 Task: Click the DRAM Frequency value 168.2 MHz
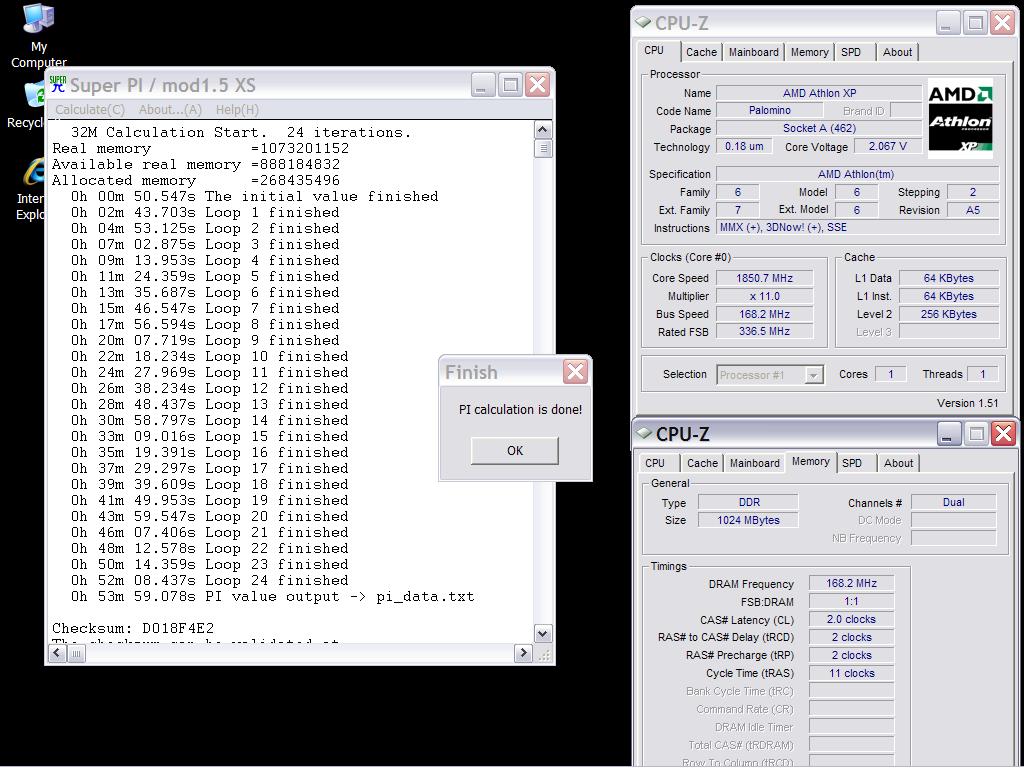pos(852,583)
